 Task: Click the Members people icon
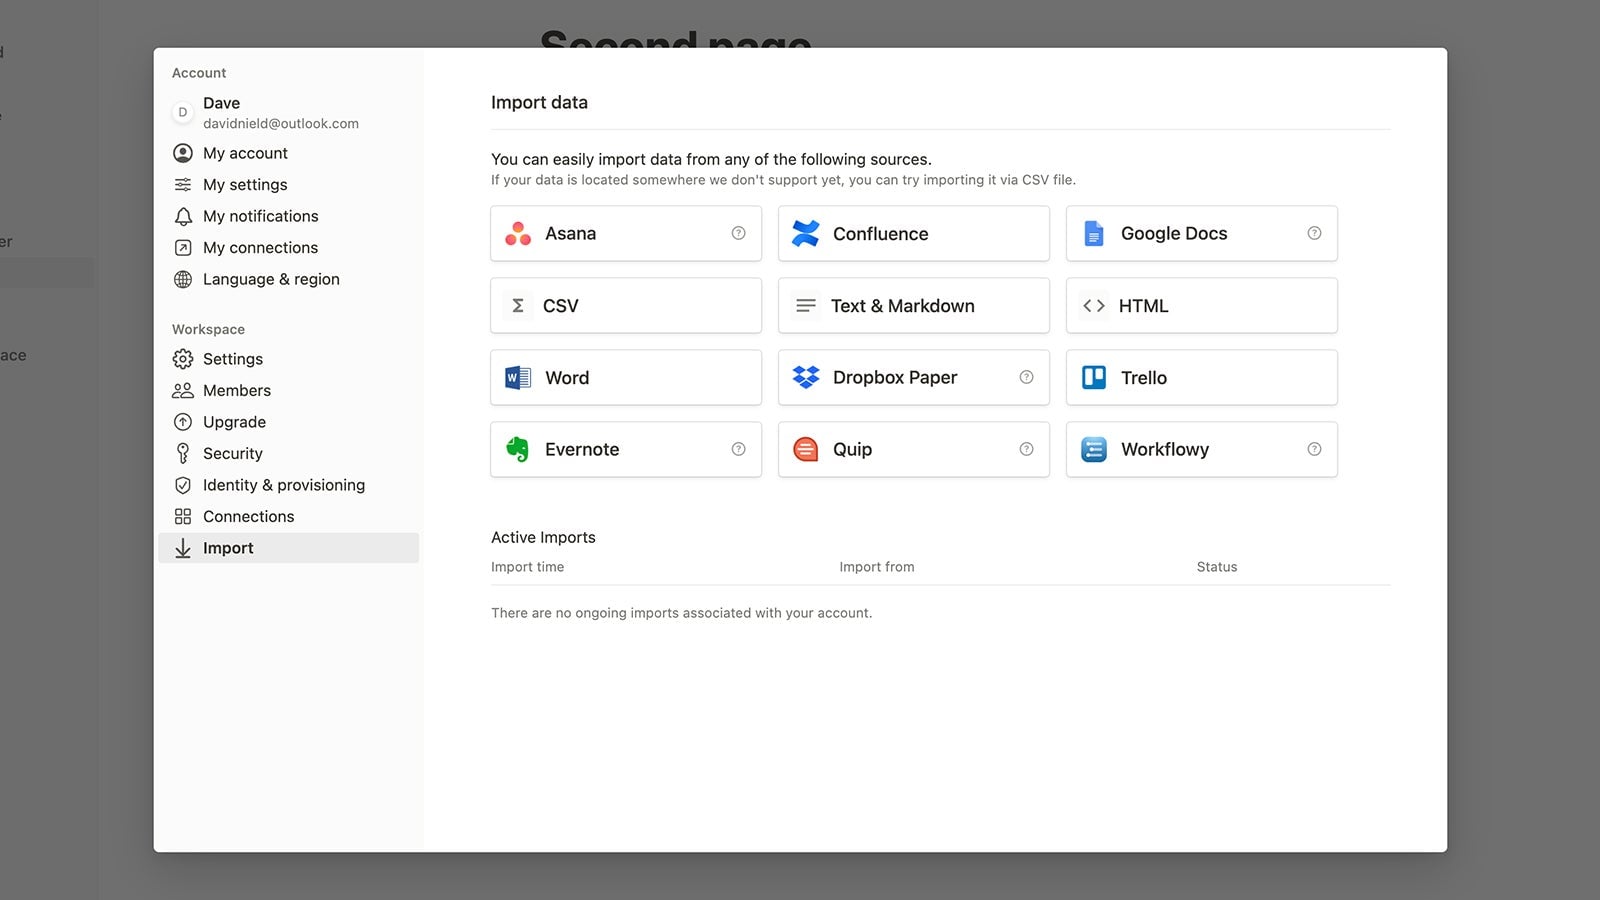183,391
